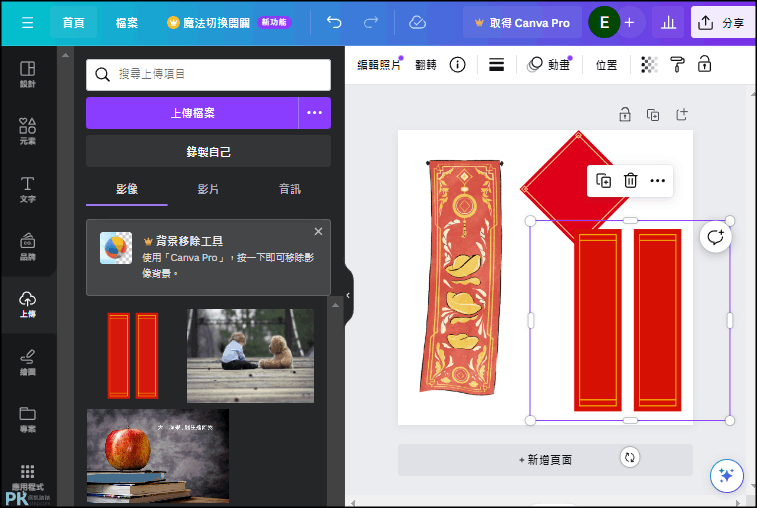The width and height of the screenshot is (757, 508).
Task: Add page icon above canvas
Action: coord(681,114)
